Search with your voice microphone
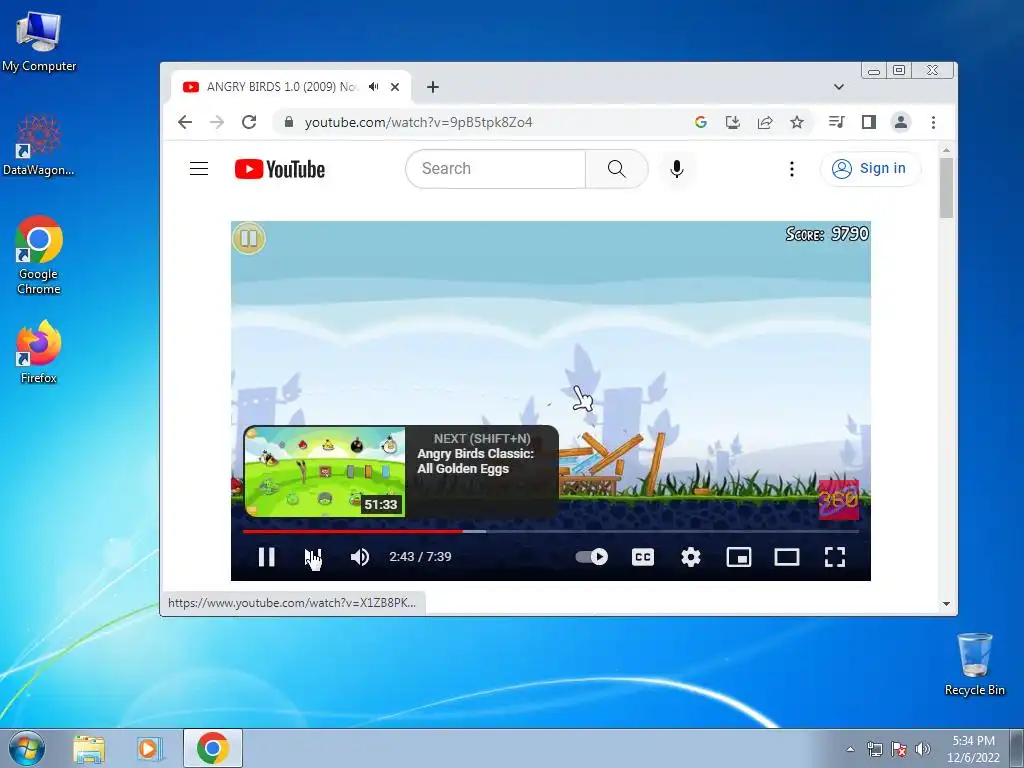The image size is (1024, 768). (x=677, y=168)
